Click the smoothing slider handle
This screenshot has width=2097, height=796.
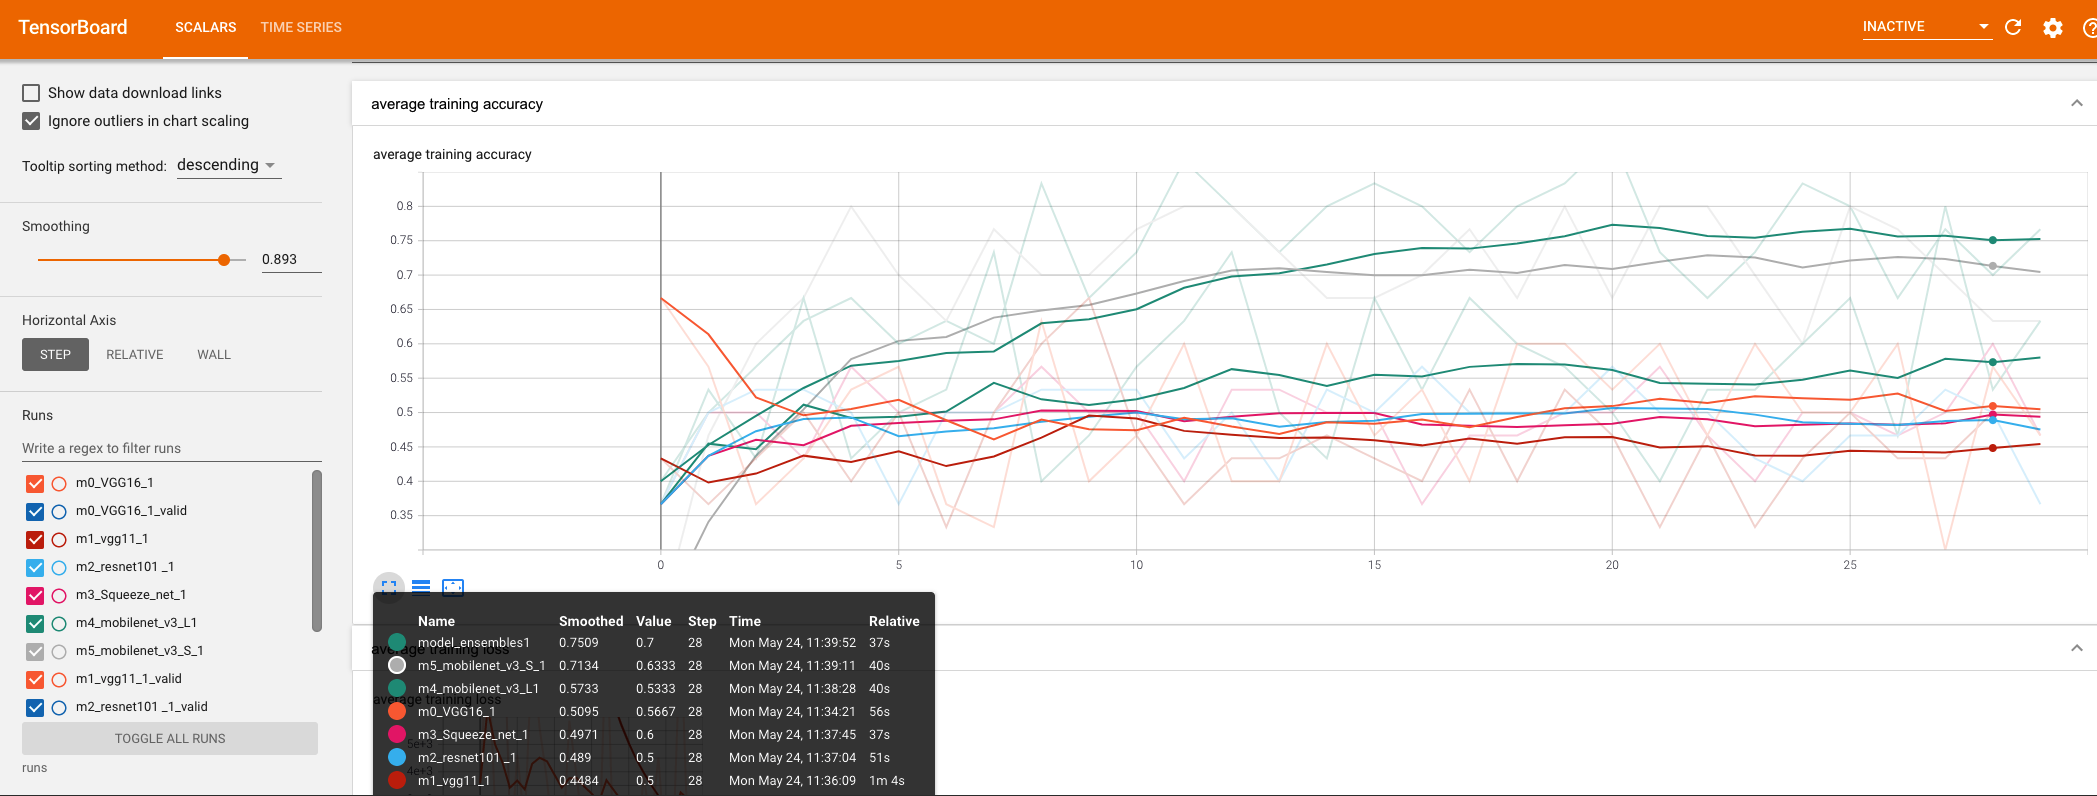[224, 260]
